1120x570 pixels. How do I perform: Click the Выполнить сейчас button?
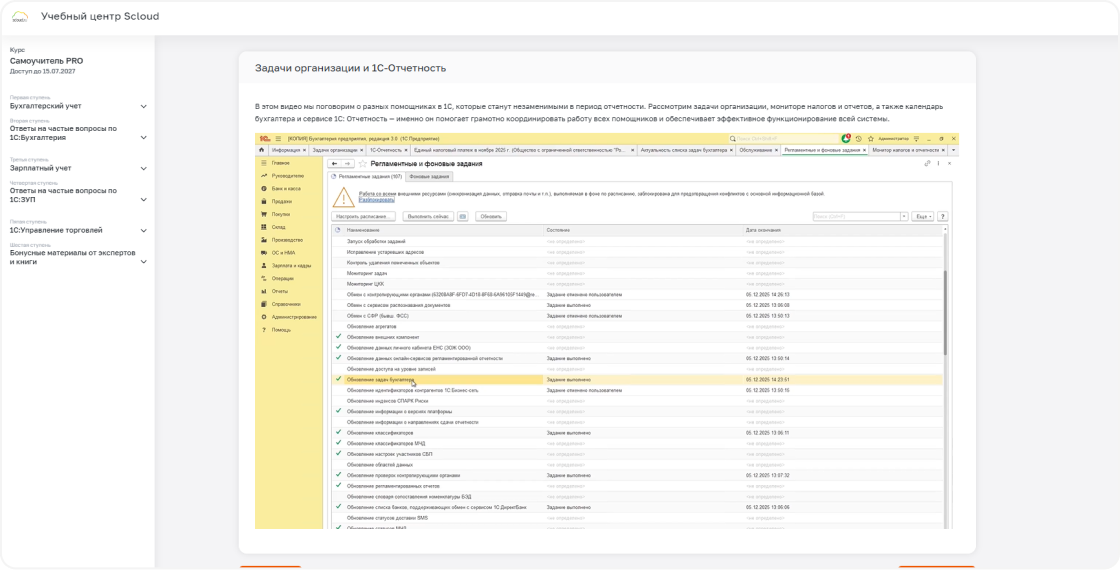[x=428, y=216]
